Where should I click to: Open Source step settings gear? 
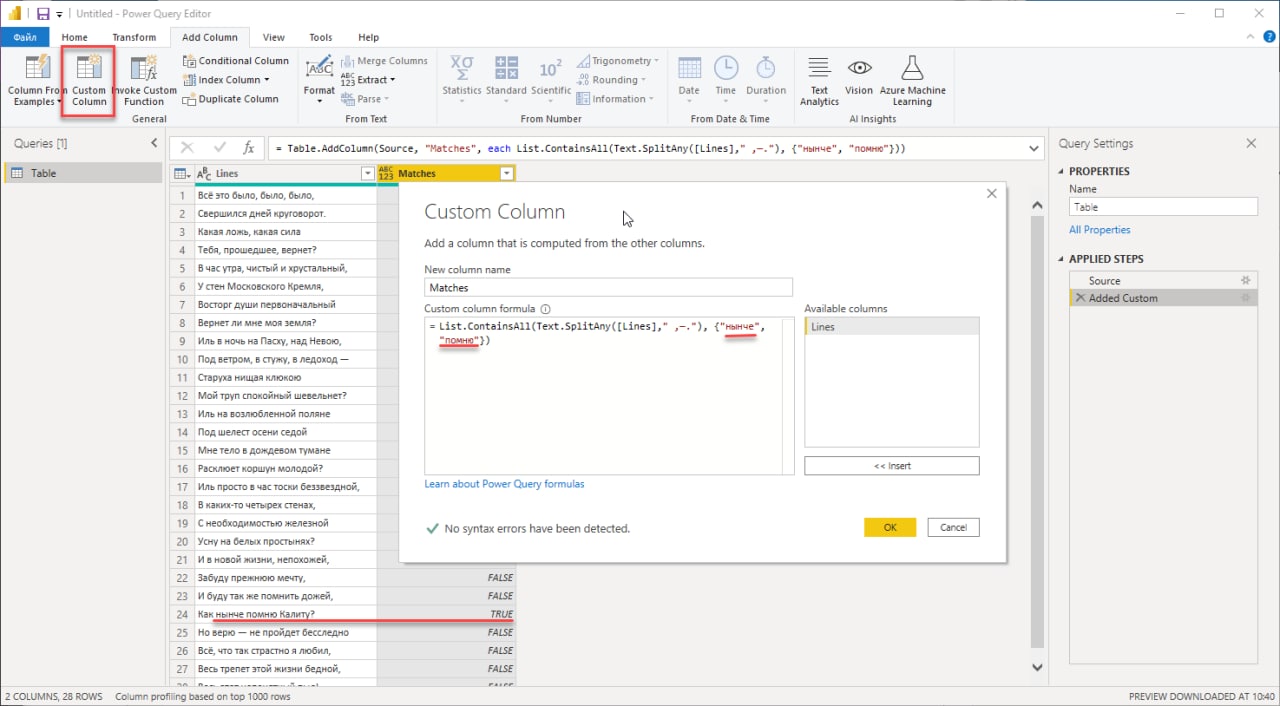click(x=1246, y=281)
